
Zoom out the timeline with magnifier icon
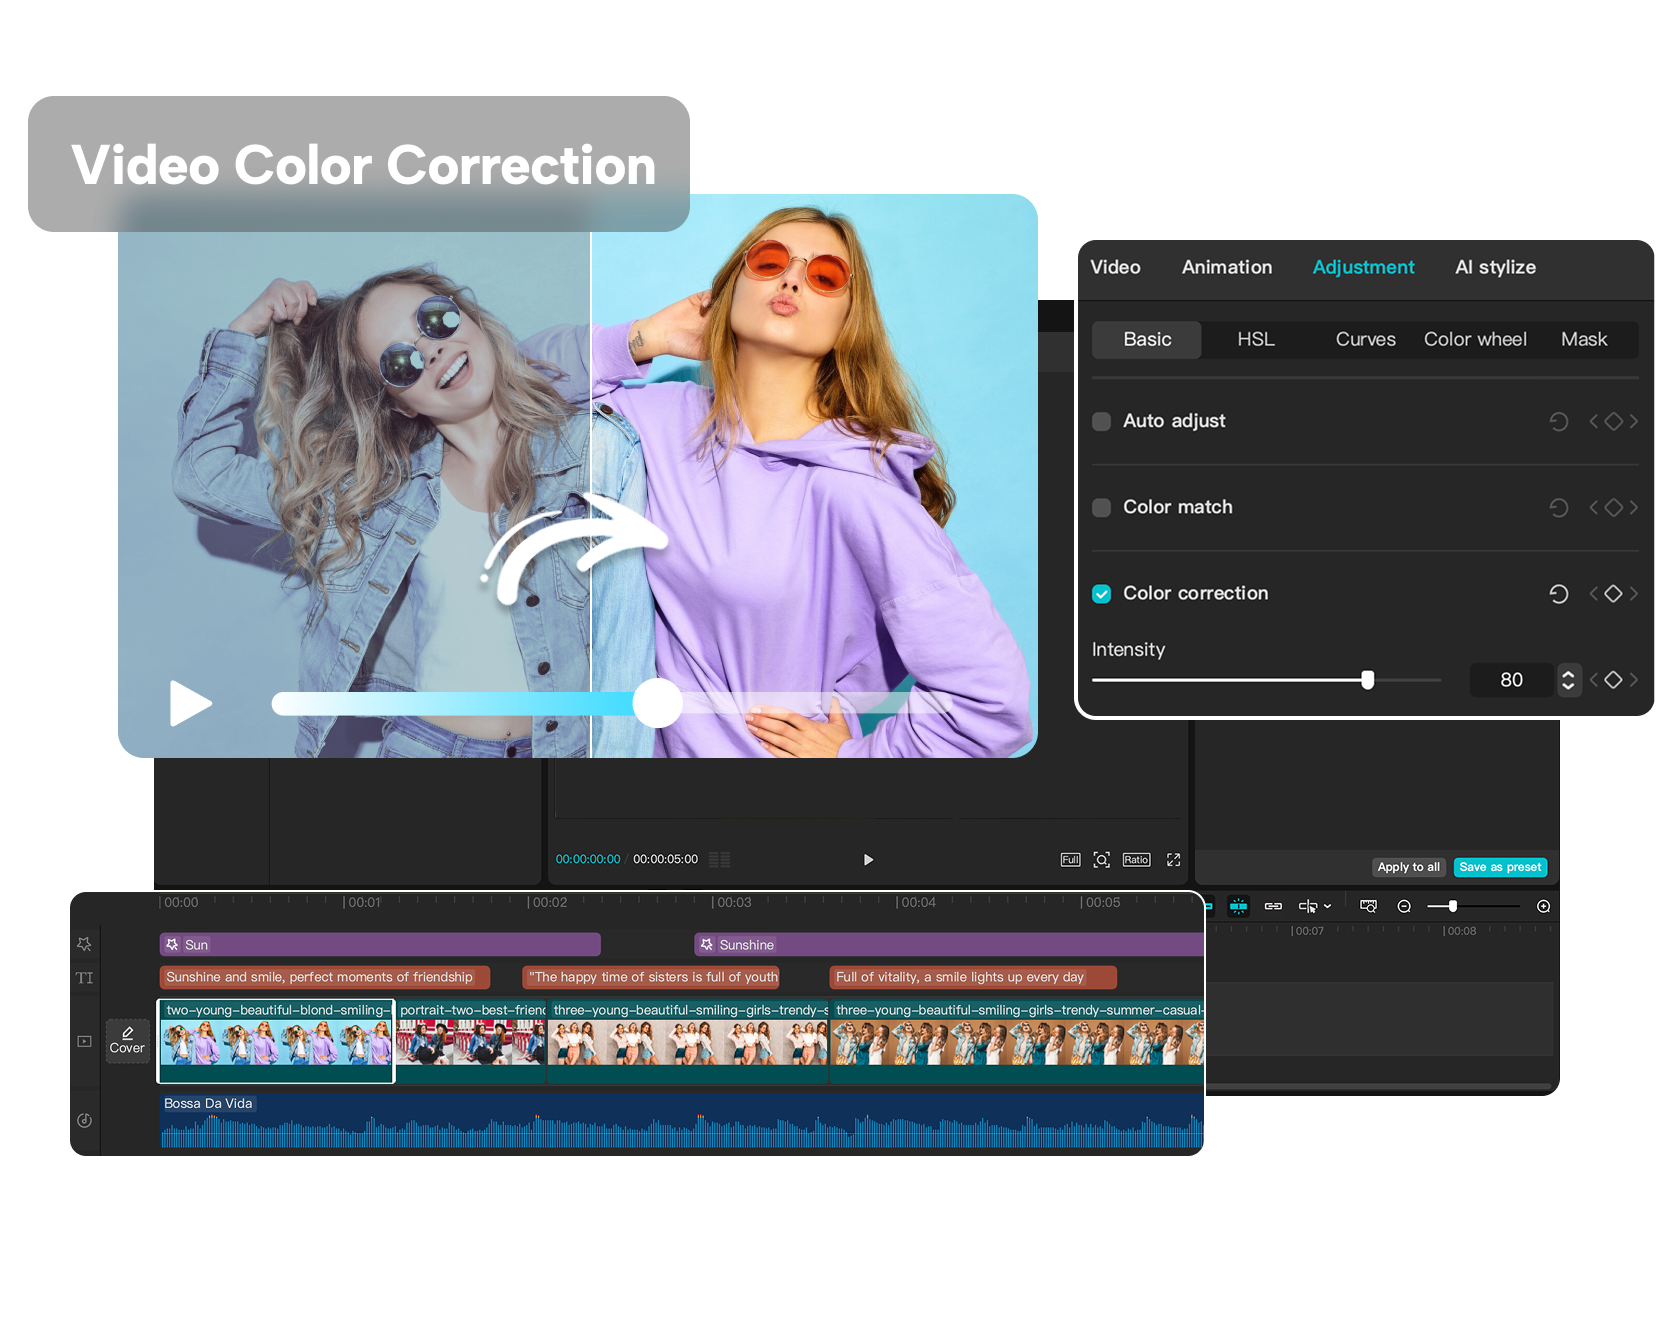tap(1404, 907)
